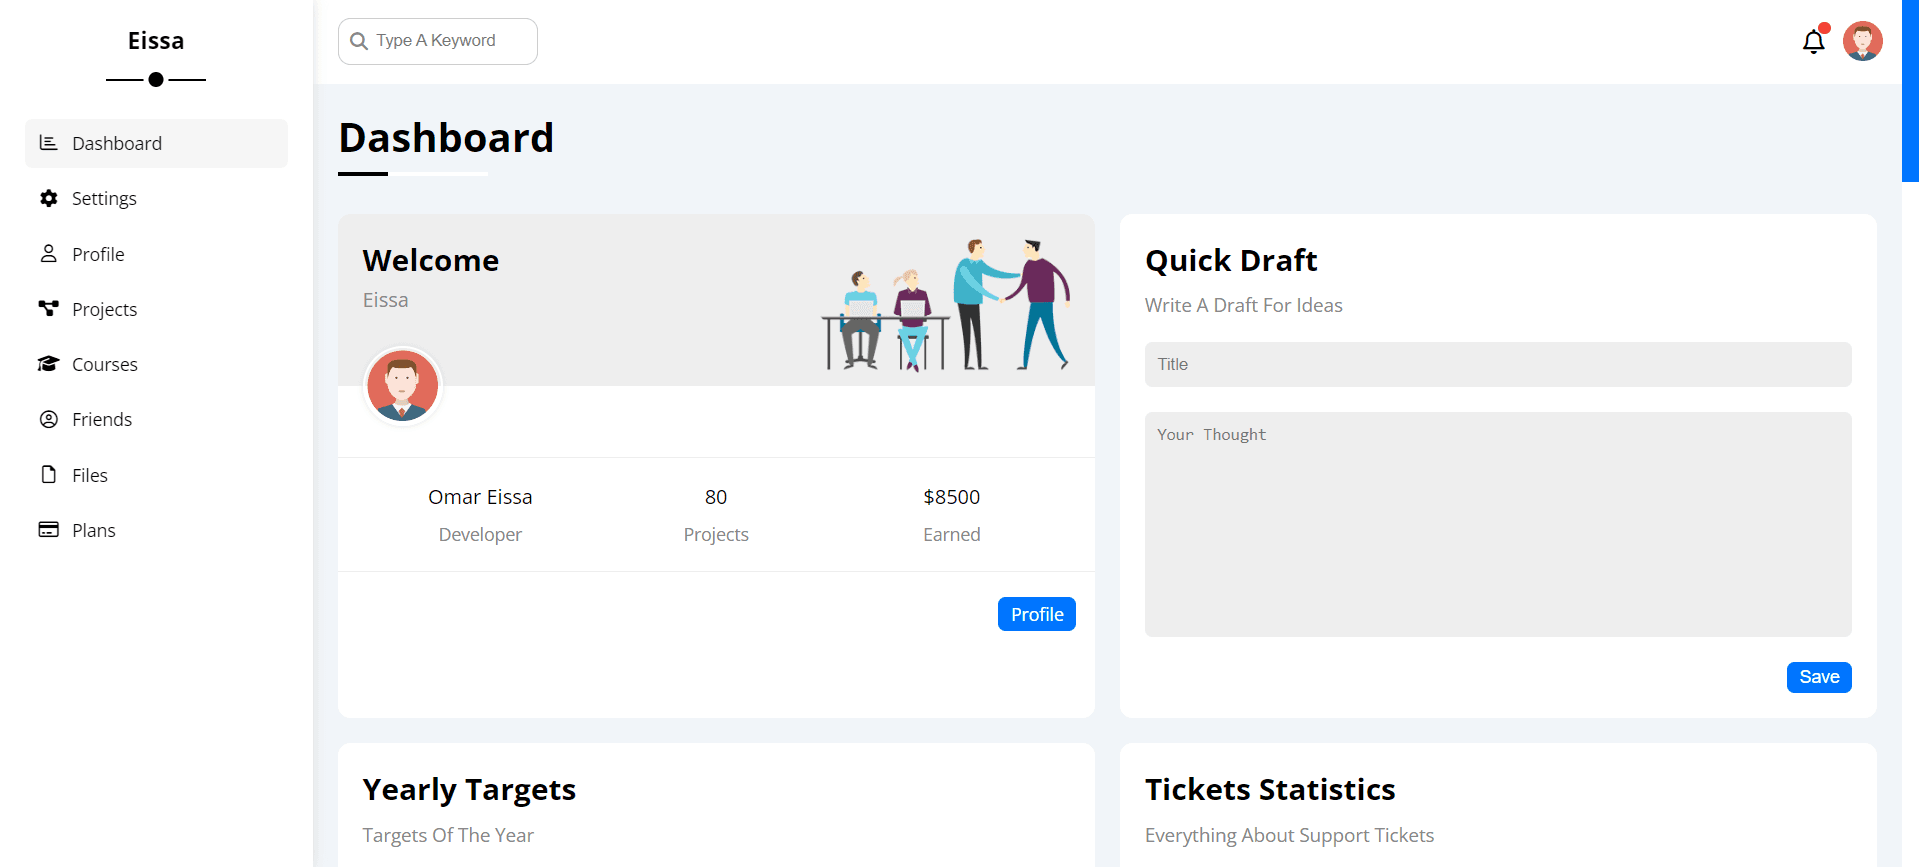Select Dashboard in the sidebar menu
The width and height of the screenshot is (1919, 867).
coord(117,143)
